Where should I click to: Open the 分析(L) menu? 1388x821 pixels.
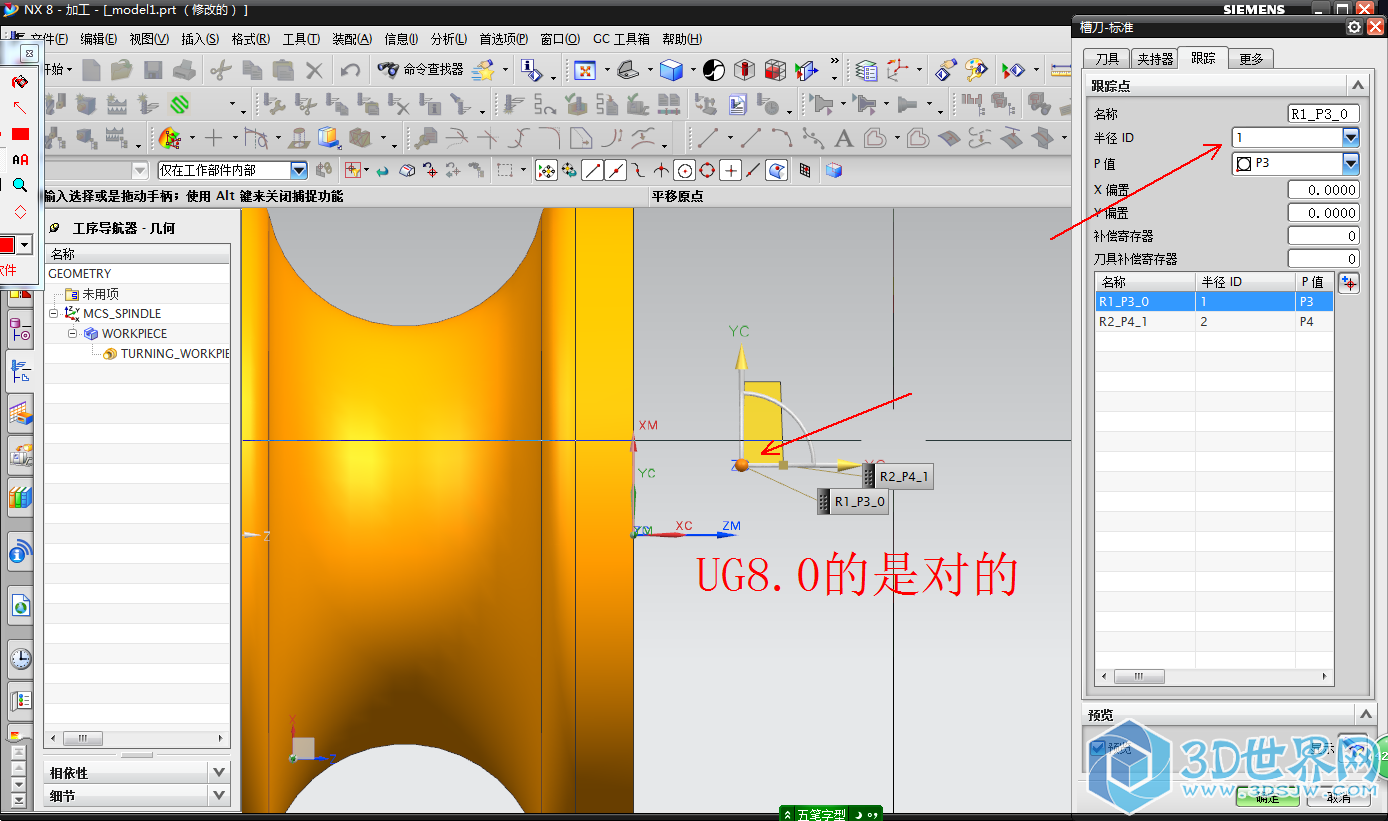[x=448, y=39]
